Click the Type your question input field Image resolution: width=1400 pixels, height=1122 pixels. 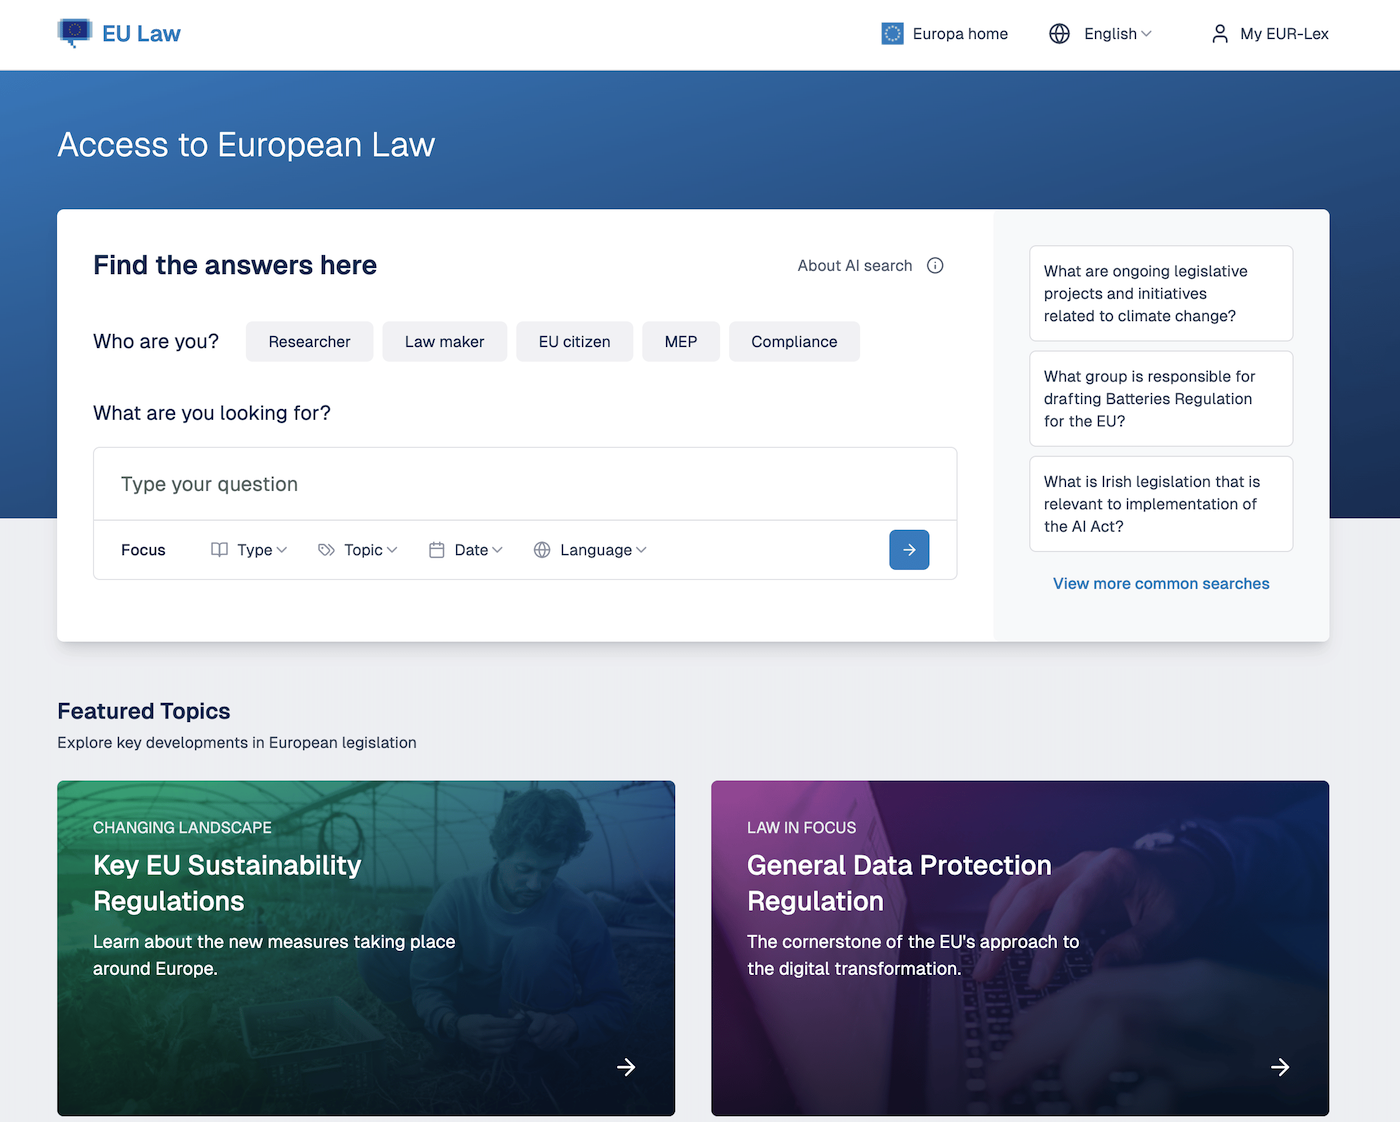[x=525, y=485]
